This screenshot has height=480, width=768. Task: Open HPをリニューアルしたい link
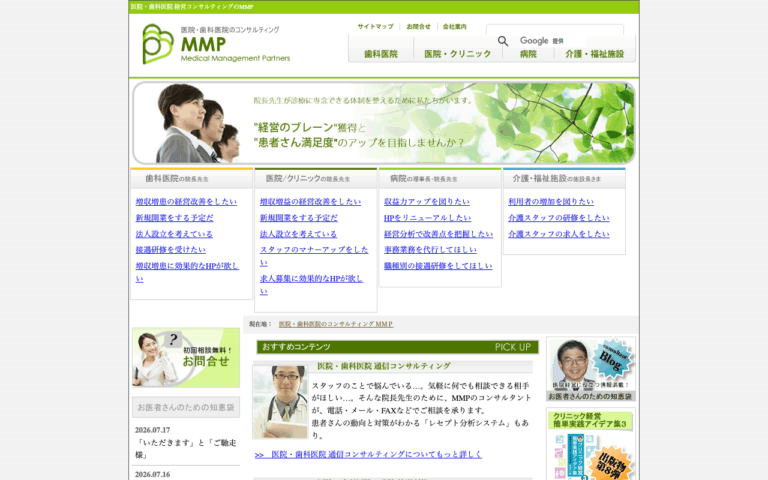click(427, 218)
